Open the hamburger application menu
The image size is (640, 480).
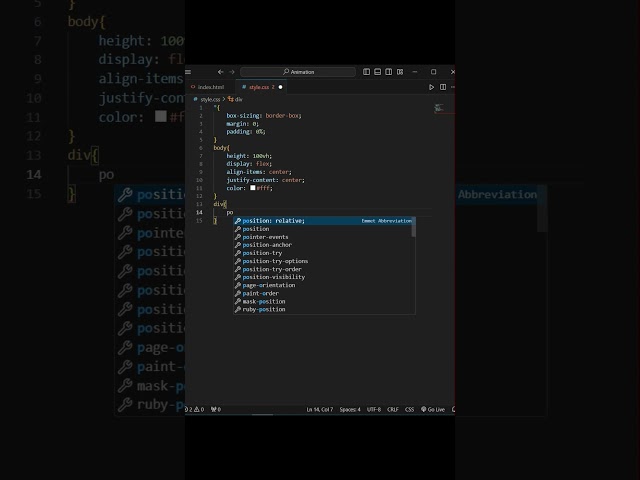click(188, 72)
